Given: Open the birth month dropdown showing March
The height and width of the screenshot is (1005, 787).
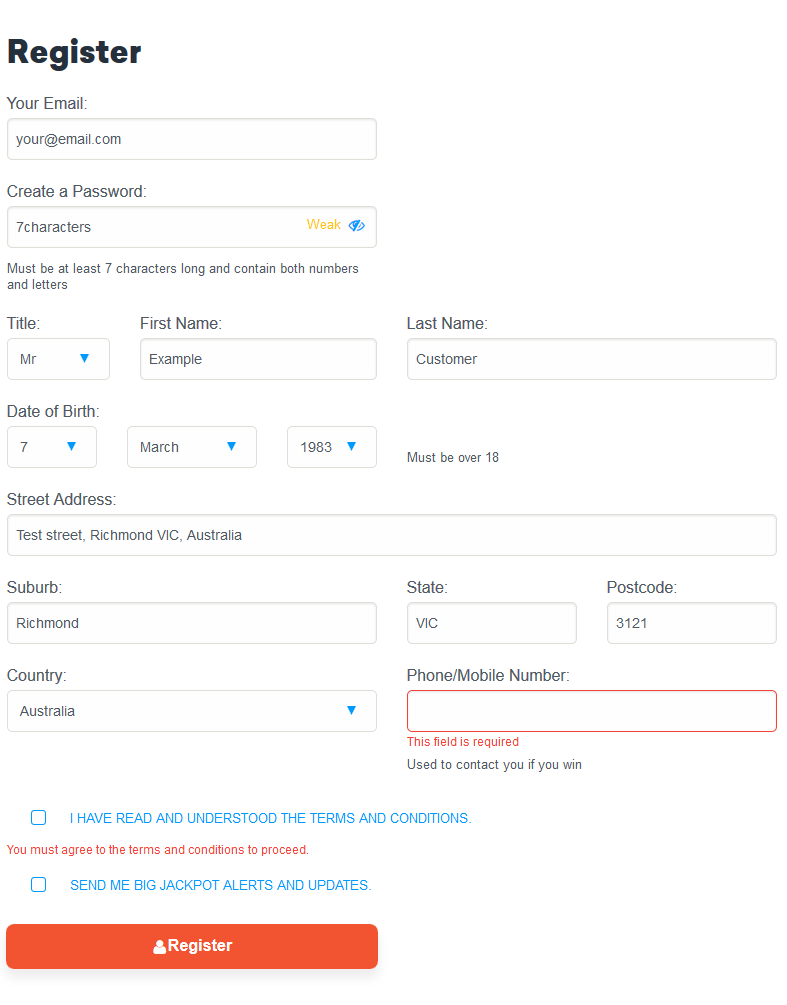Looking at the screenshot, I should (192, 447).
